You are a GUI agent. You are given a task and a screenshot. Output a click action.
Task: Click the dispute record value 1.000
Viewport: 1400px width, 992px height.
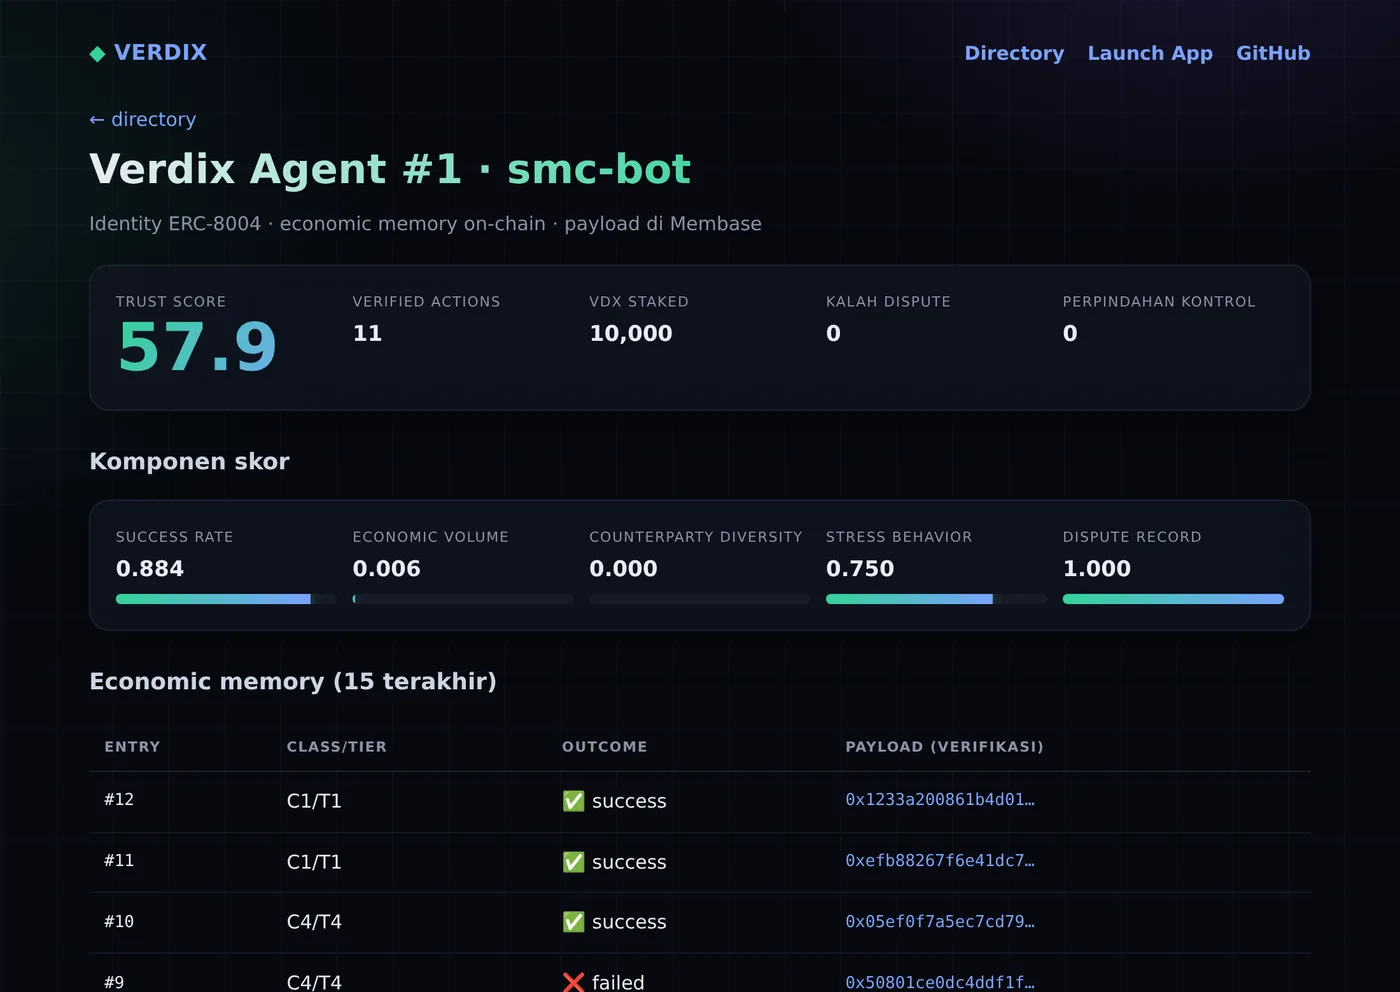1097,569
